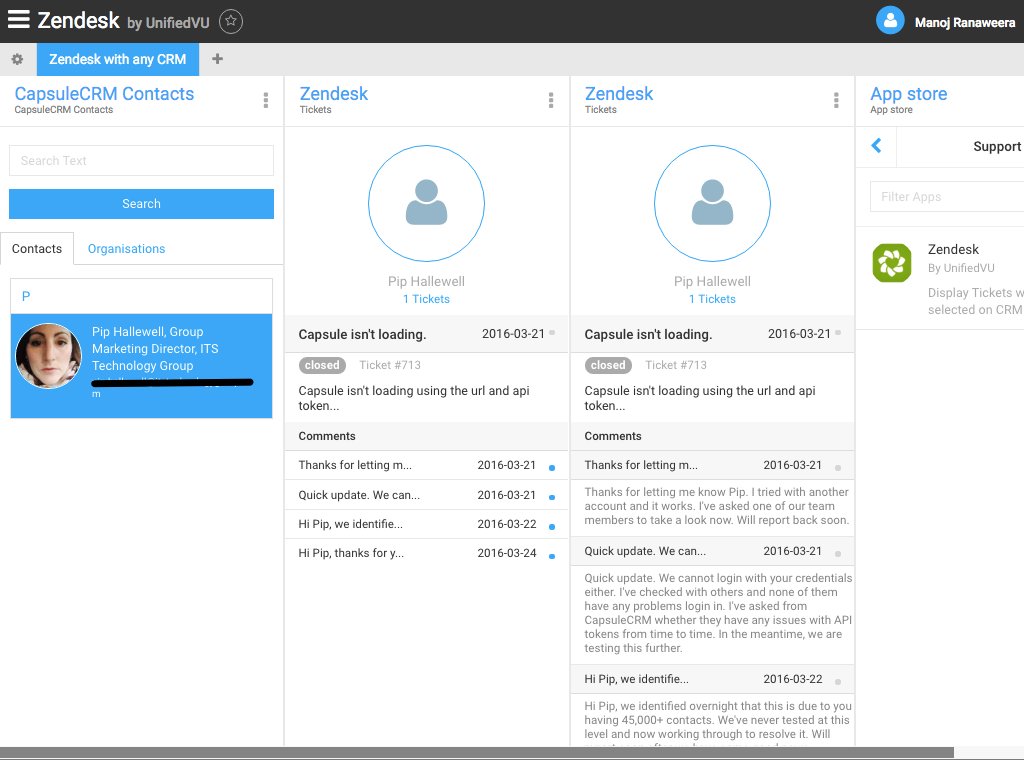Open first Zendesk panel kebab menu
This screenshot has height=760, width=1024.
tap(551, 100)
